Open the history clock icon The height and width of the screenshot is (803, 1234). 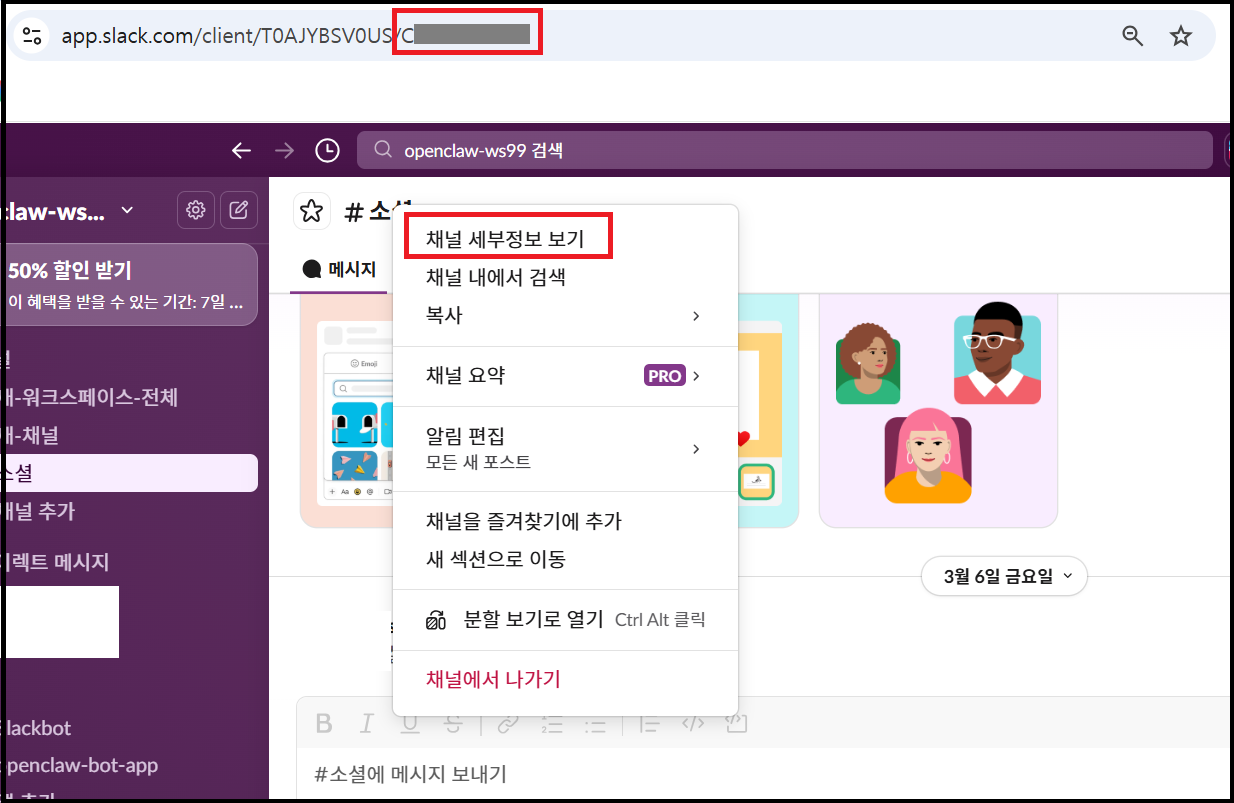point(327,150)
